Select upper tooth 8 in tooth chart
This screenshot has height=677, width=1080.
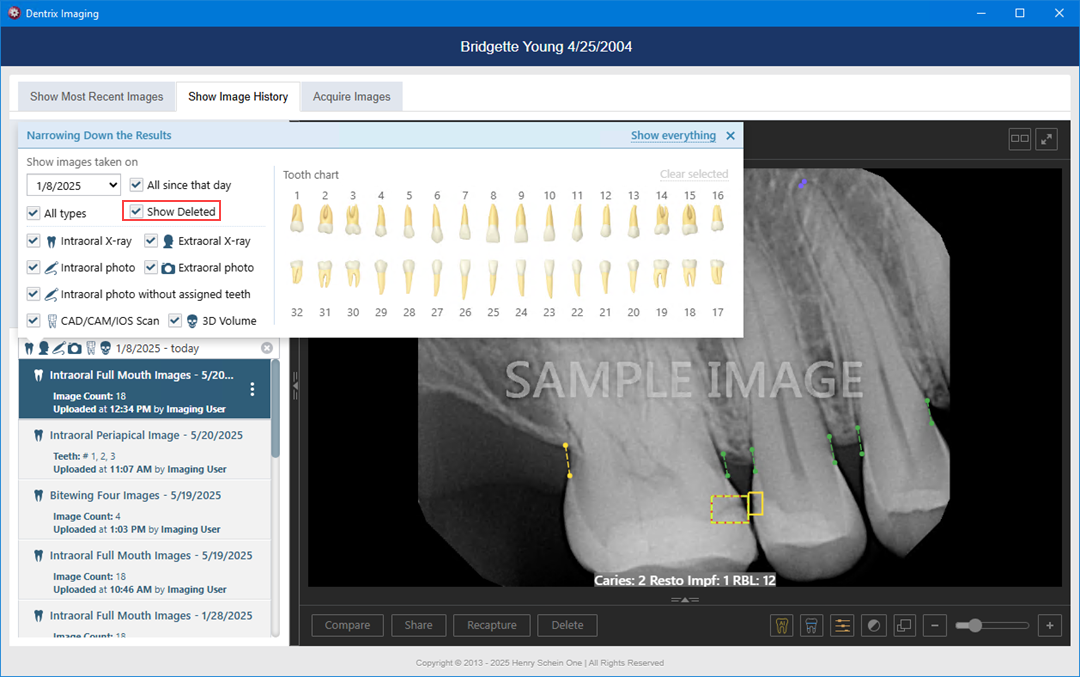pos(493,223)
